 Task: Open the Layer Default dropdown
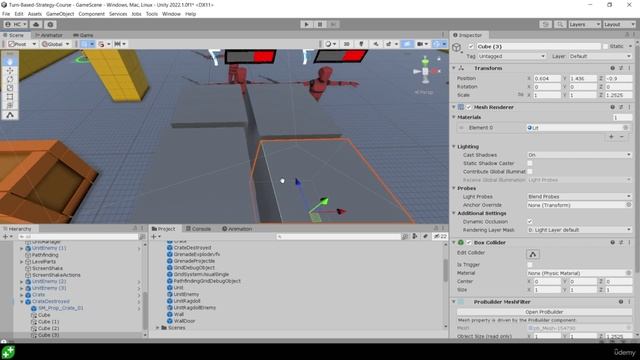coord(600,56)
